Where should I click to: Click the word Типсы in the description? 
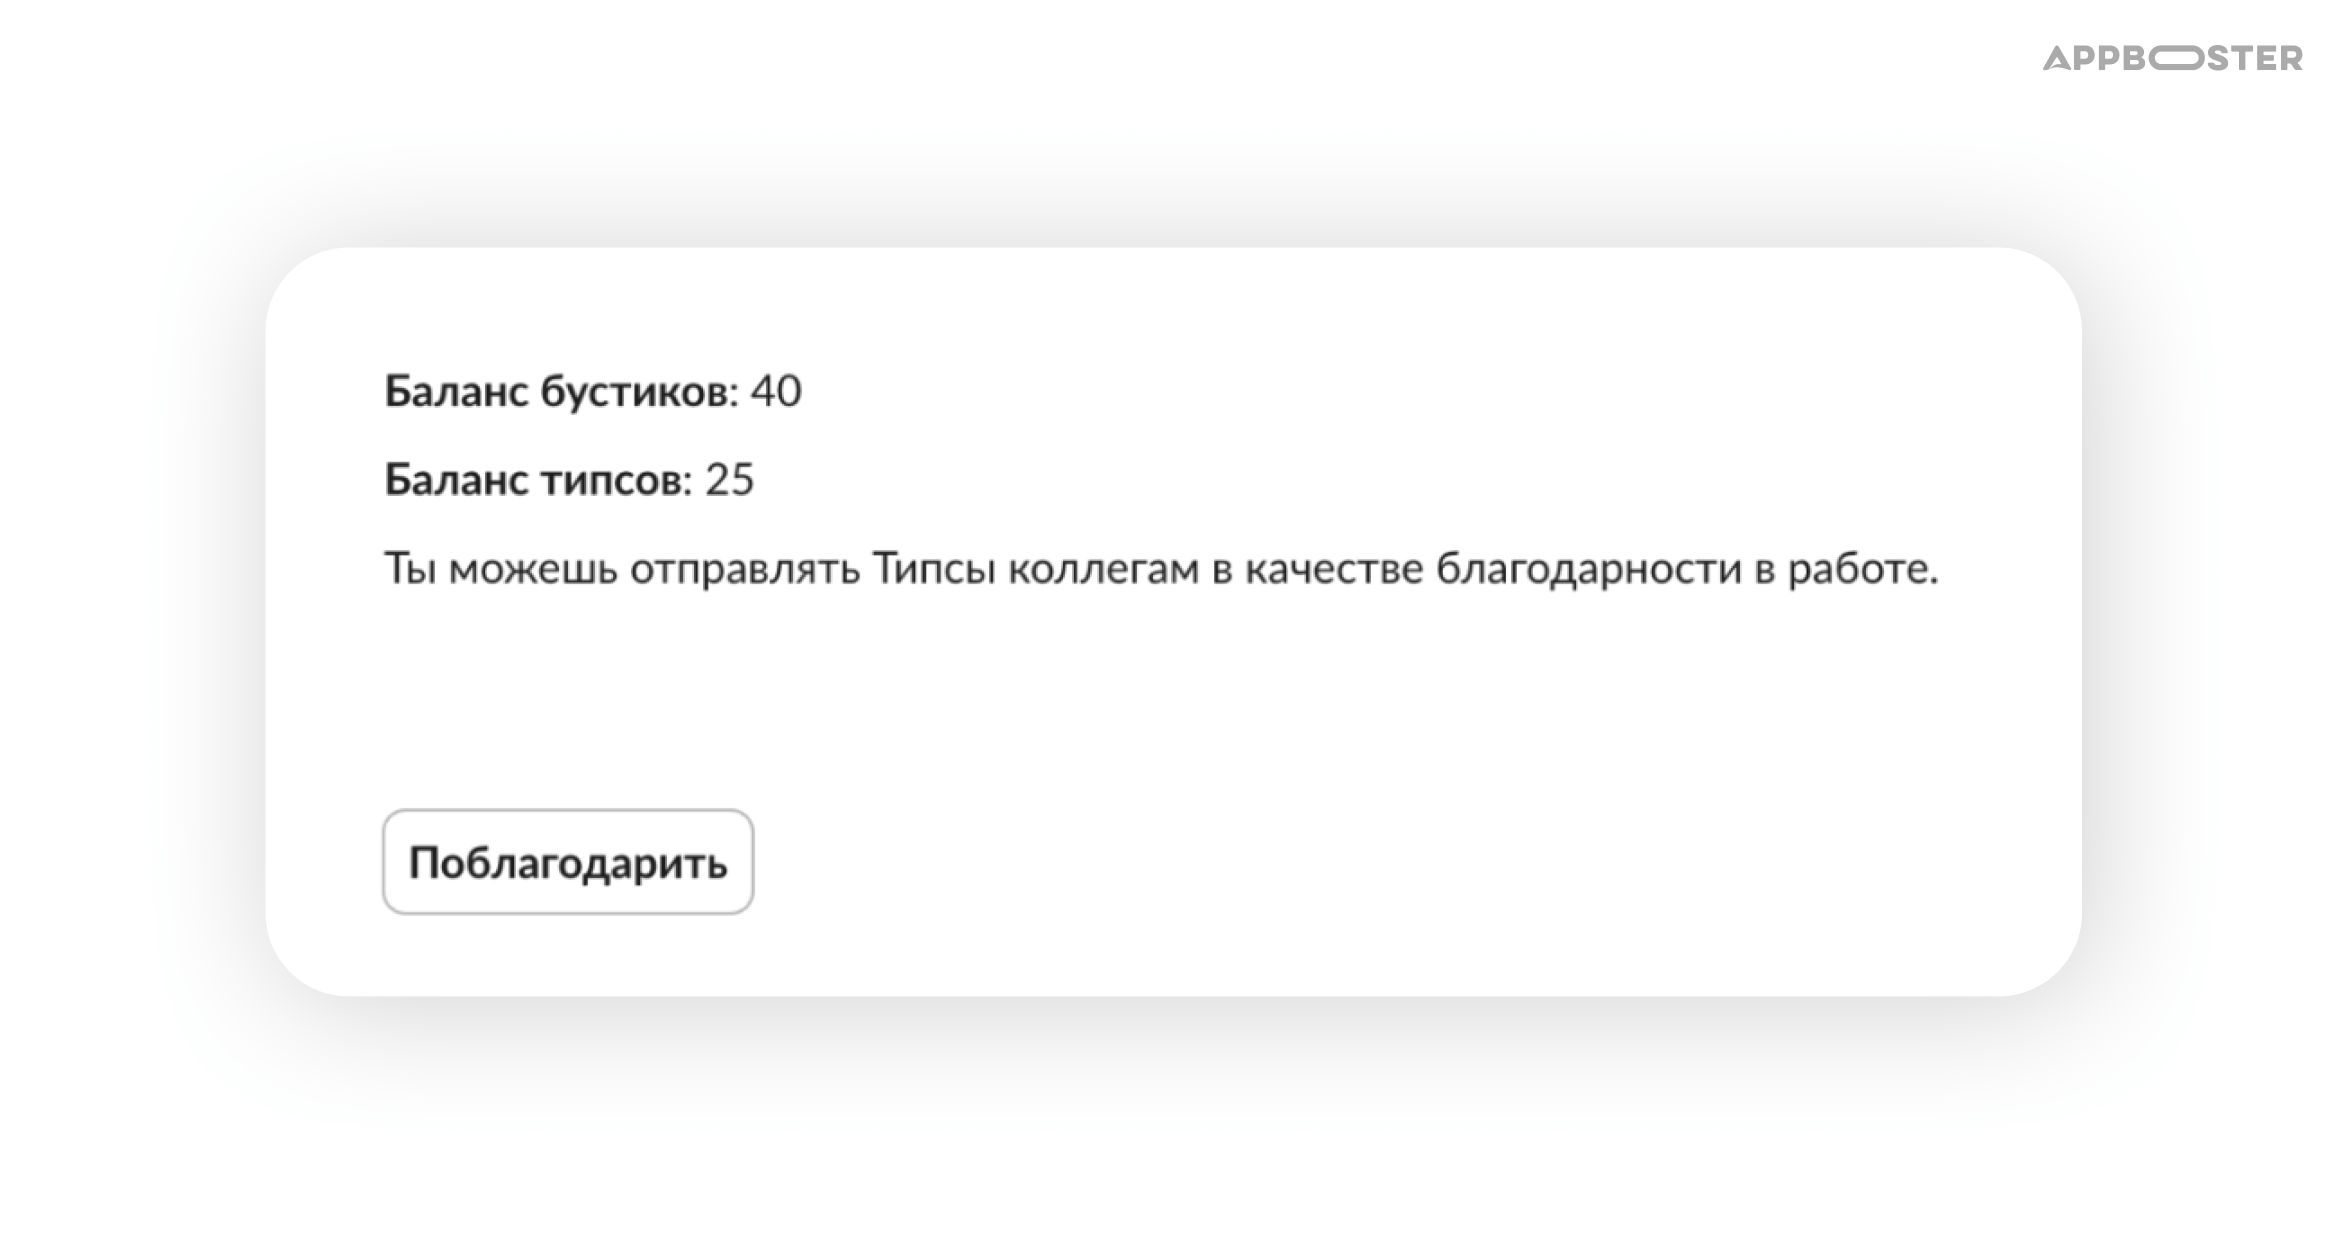tap(934, 569)
